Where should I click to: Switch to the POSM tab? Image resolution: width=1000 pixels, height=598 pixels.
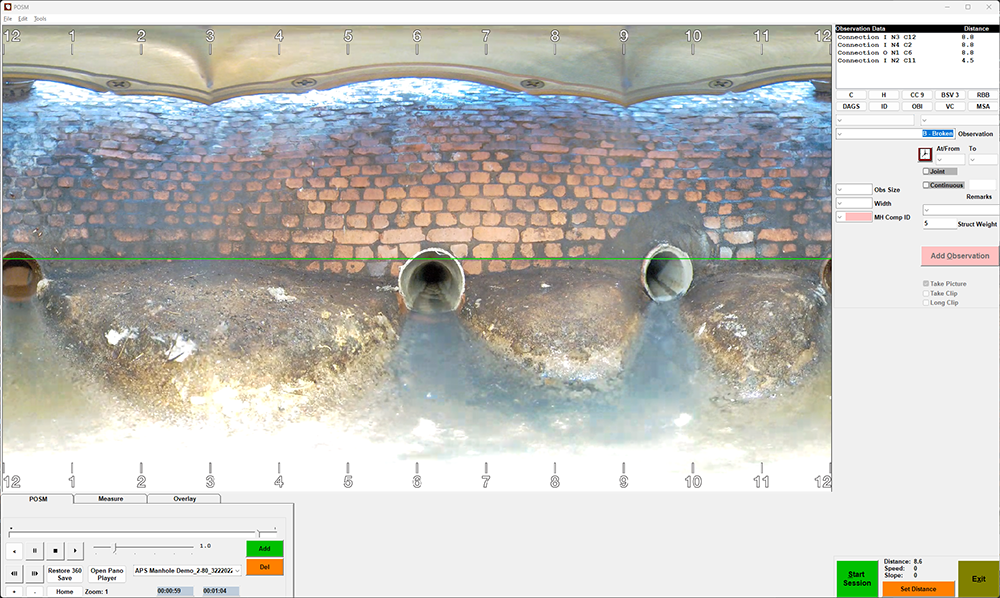click(x=38, y=499)
